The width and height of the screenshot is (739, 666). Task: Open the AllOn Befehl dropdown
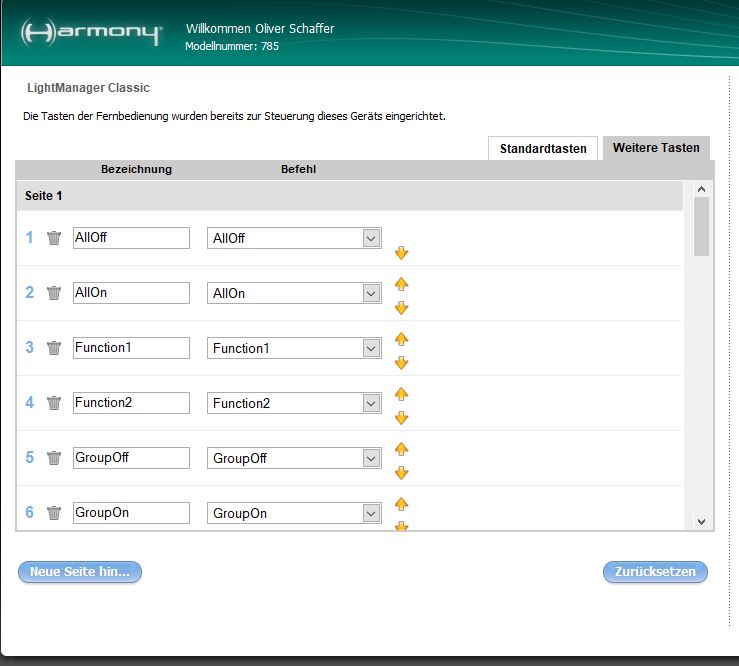point(371,293)
